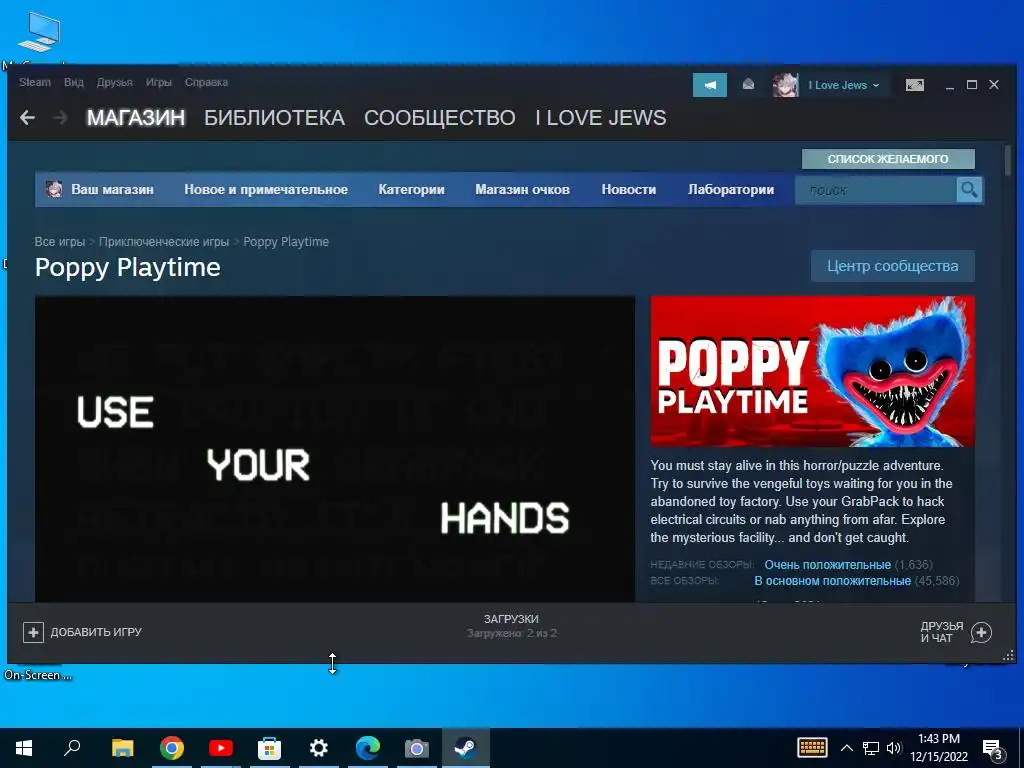This screenshot has width=1024, height=768.
Task: Open the Центр сообщества button
Action: point(893,266)
